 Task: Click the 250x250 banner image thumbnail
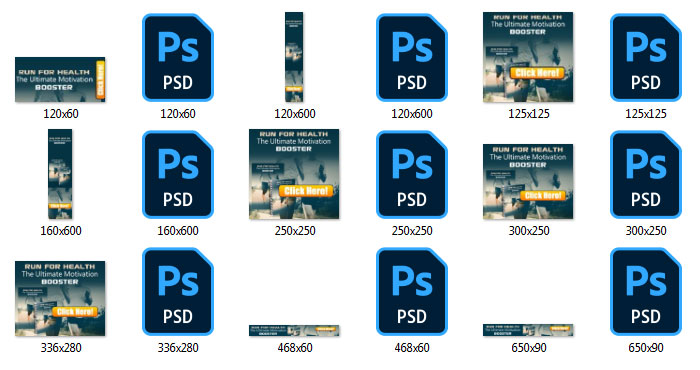click(294, 174)
